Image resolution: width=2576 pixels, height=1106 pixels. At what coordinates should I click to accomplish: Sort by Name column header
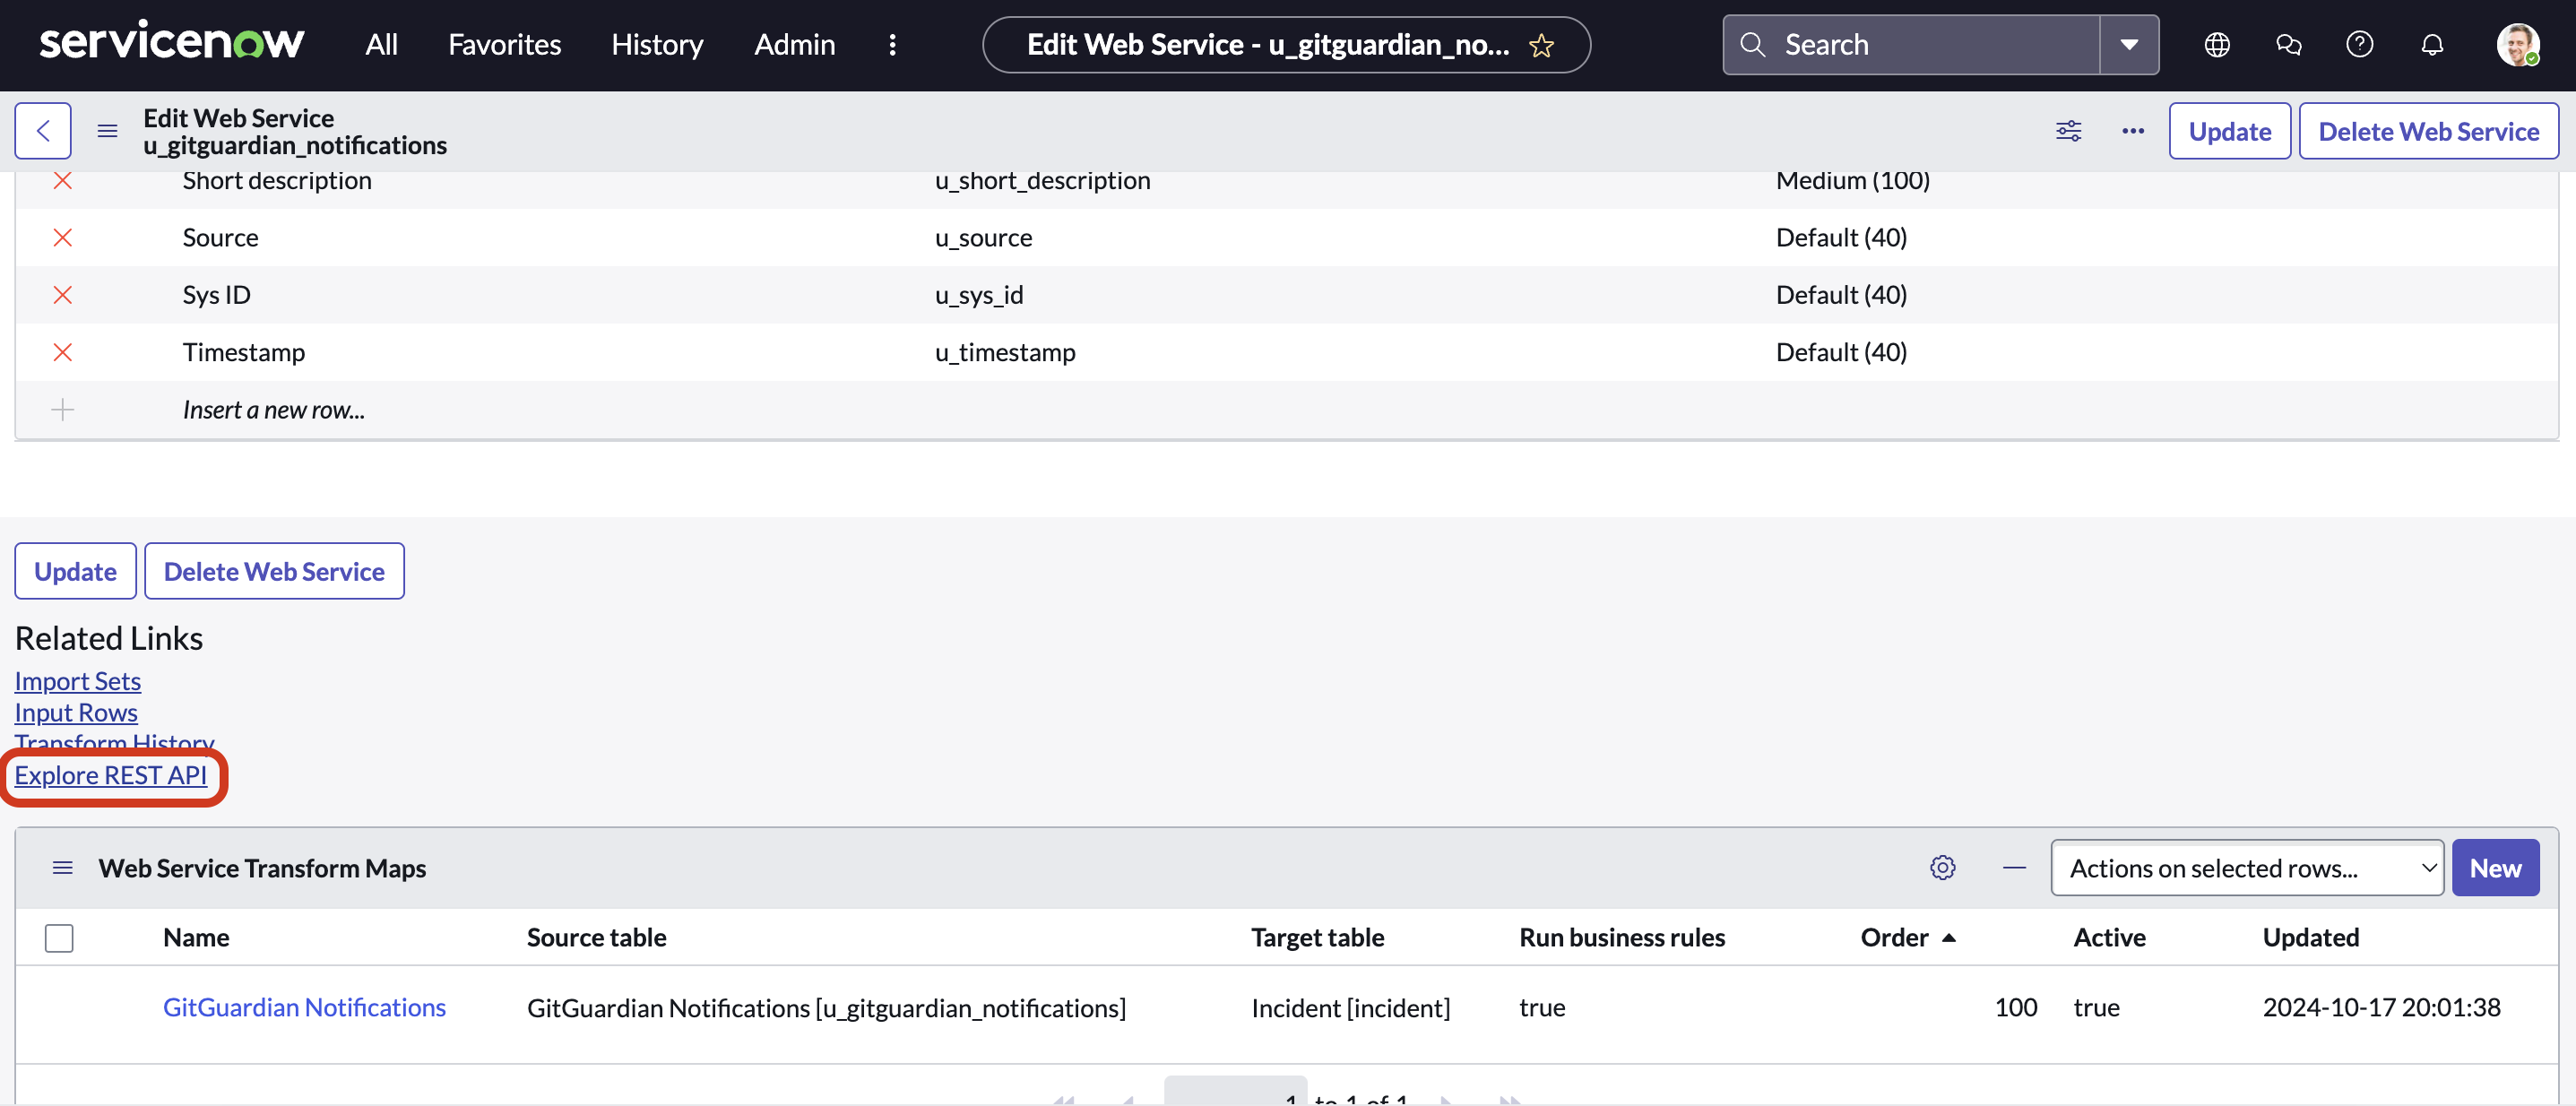pos(196,938)
